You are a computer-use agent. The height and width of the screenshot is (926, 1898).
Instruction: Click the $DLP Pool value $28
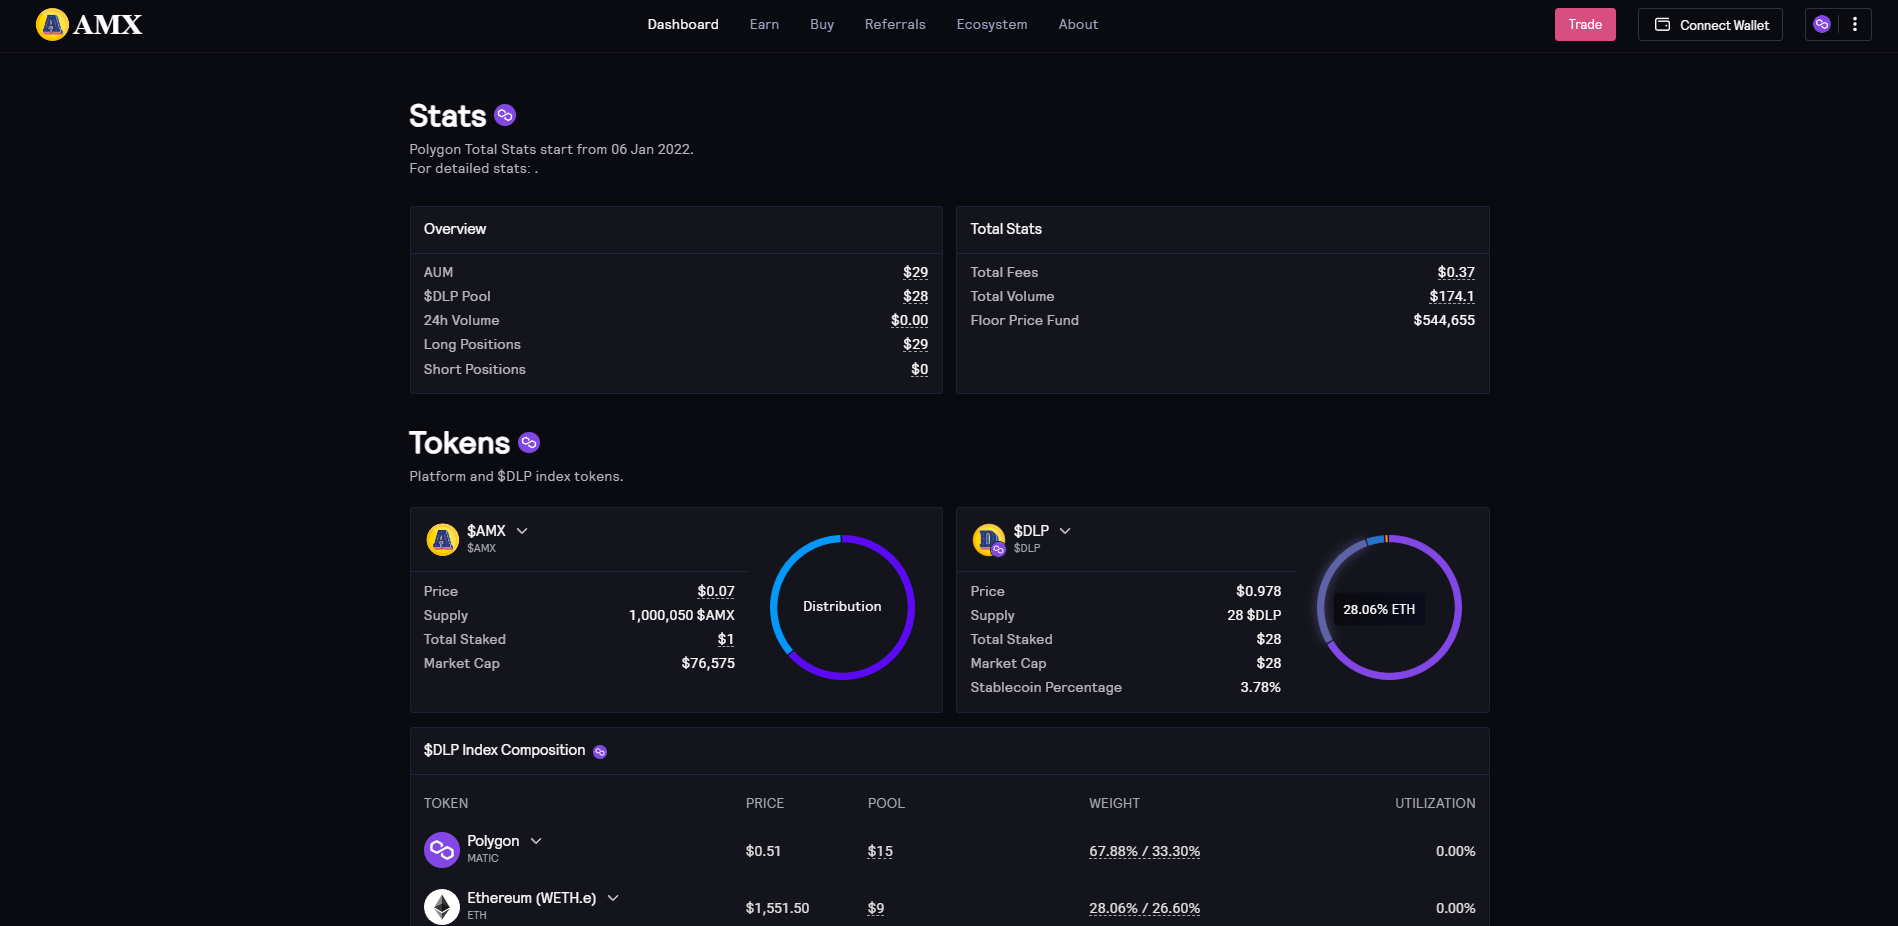[x=915, y=296]
